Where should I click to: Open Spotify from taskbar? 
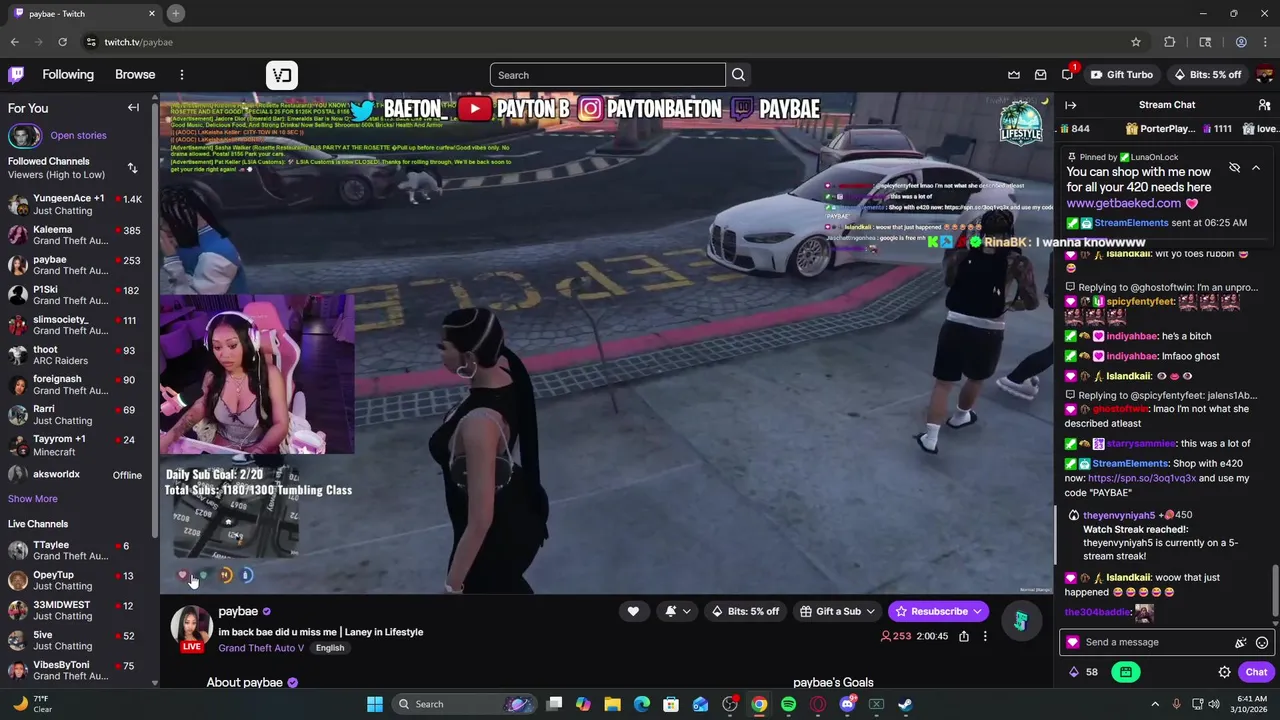788,704
